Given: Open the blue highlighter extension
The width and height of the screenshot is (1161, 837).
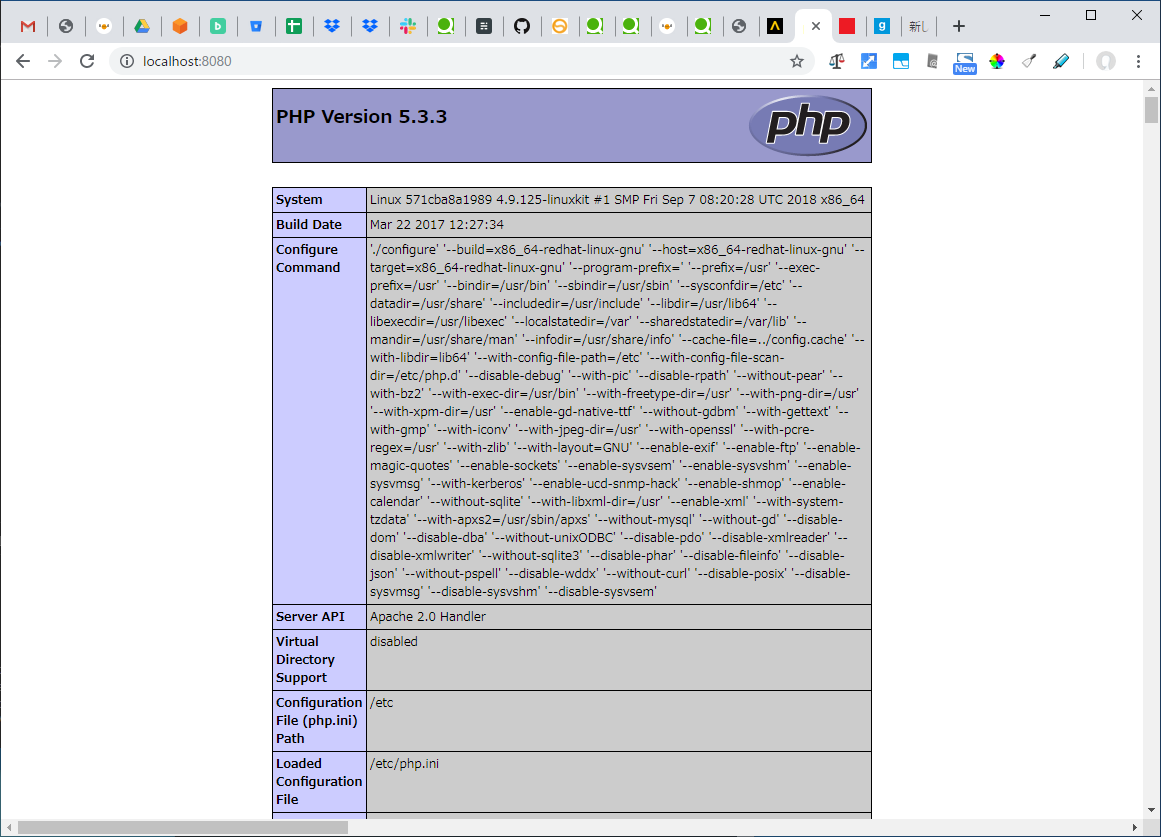Looking at the screenshot, I should tap(1061, 61).
